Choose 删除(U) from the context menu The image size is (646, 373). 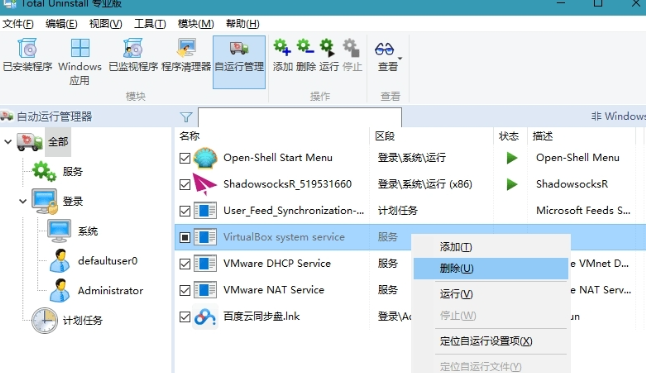tap(491, 269)
